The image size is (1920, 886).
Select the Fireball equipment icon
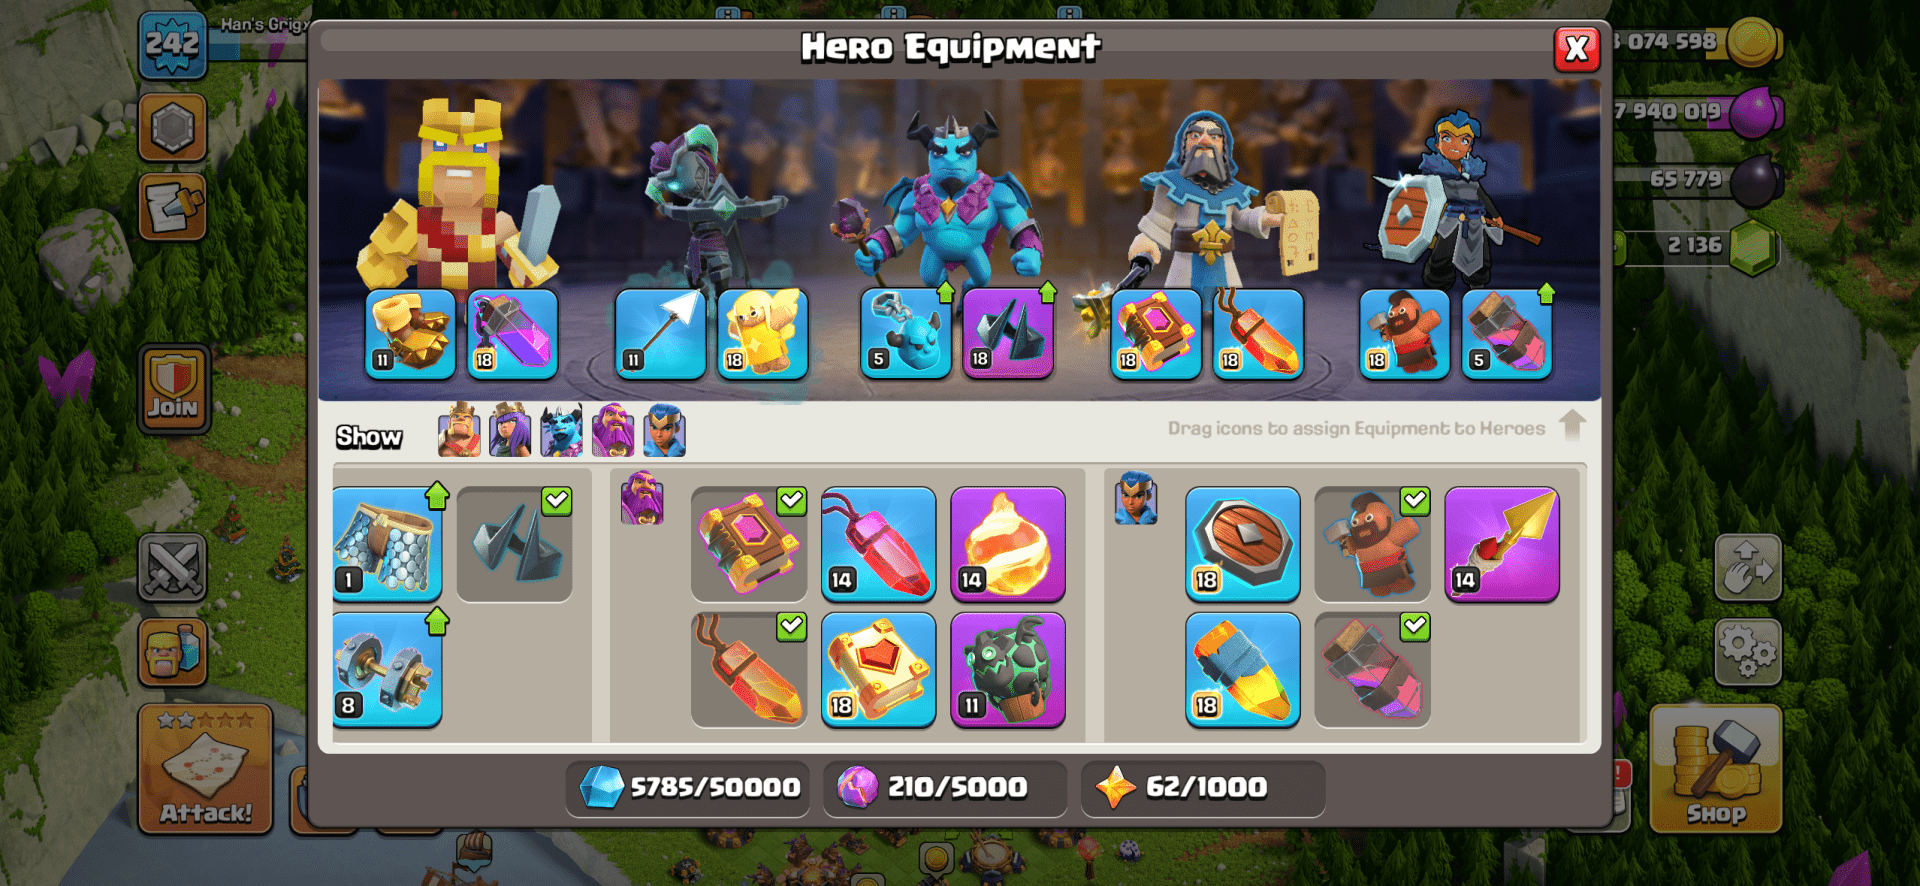pyautogui.click(x=1008, y=544)
